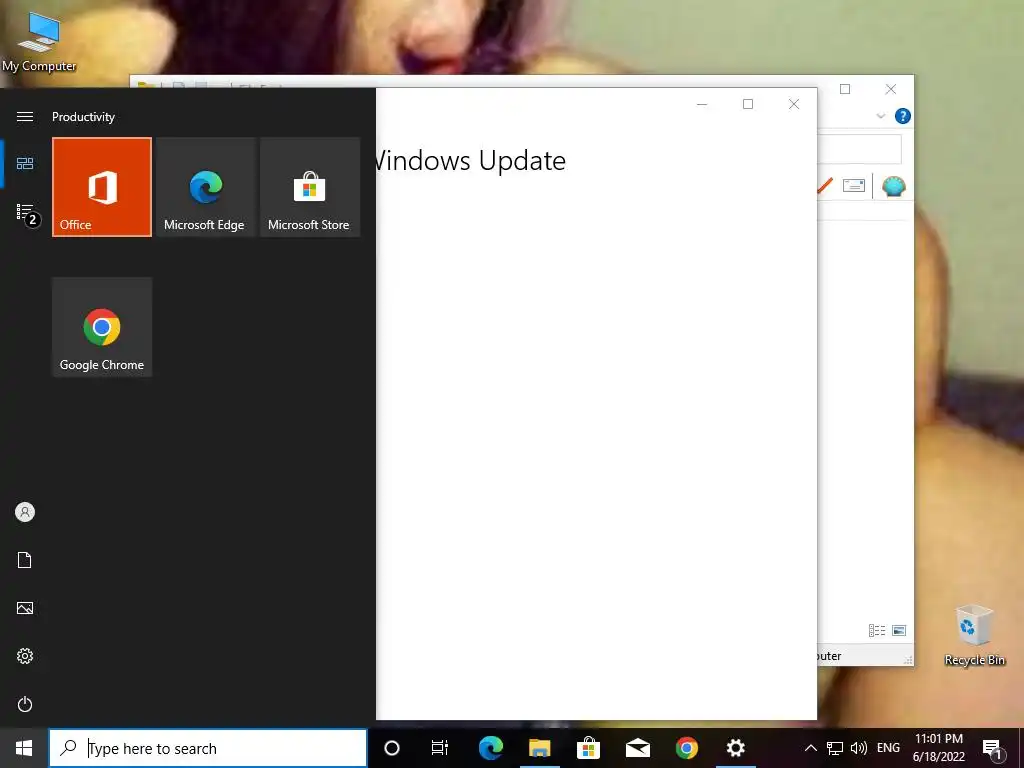Open Mail app on taskbar
This screenshot has height=768, width=1024.
pos(637,748)
